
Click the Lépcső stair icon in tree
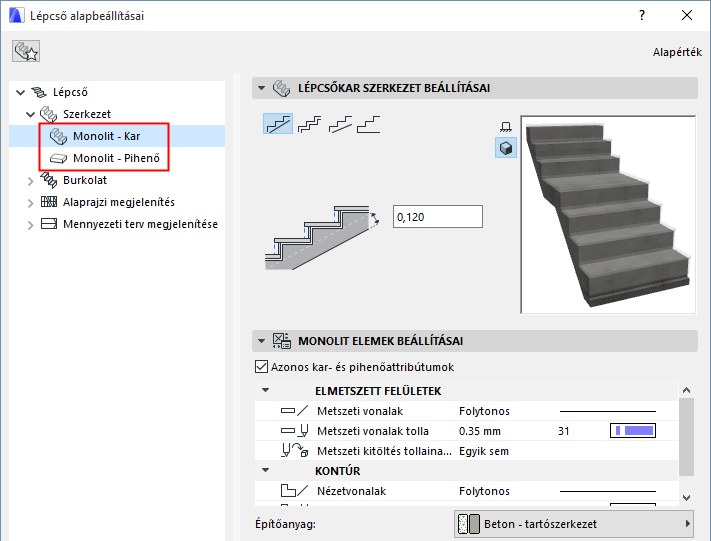39,92
